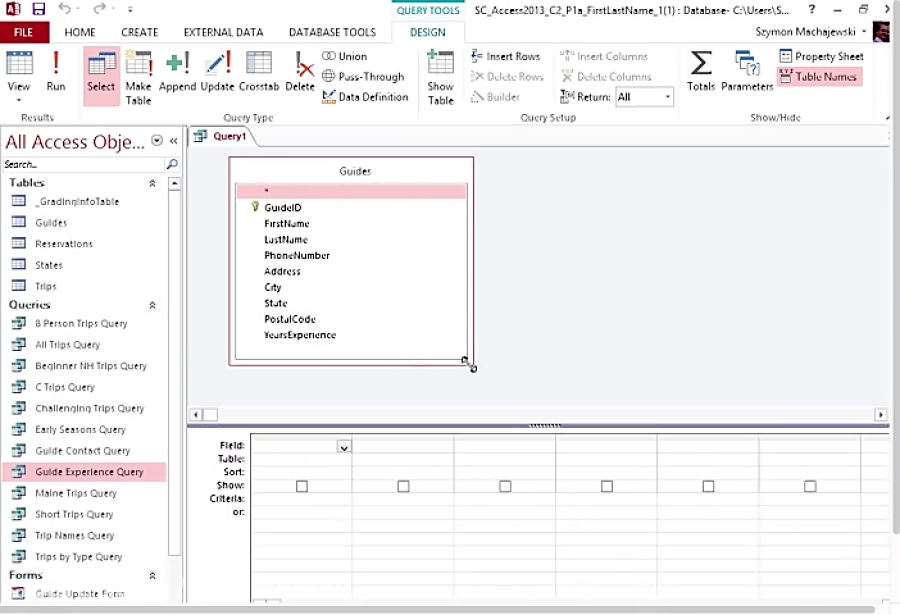Image resolution: width=900 pixels, height=615 pixels.
Task: Choose the Append query icon
Action: point(177,71)
